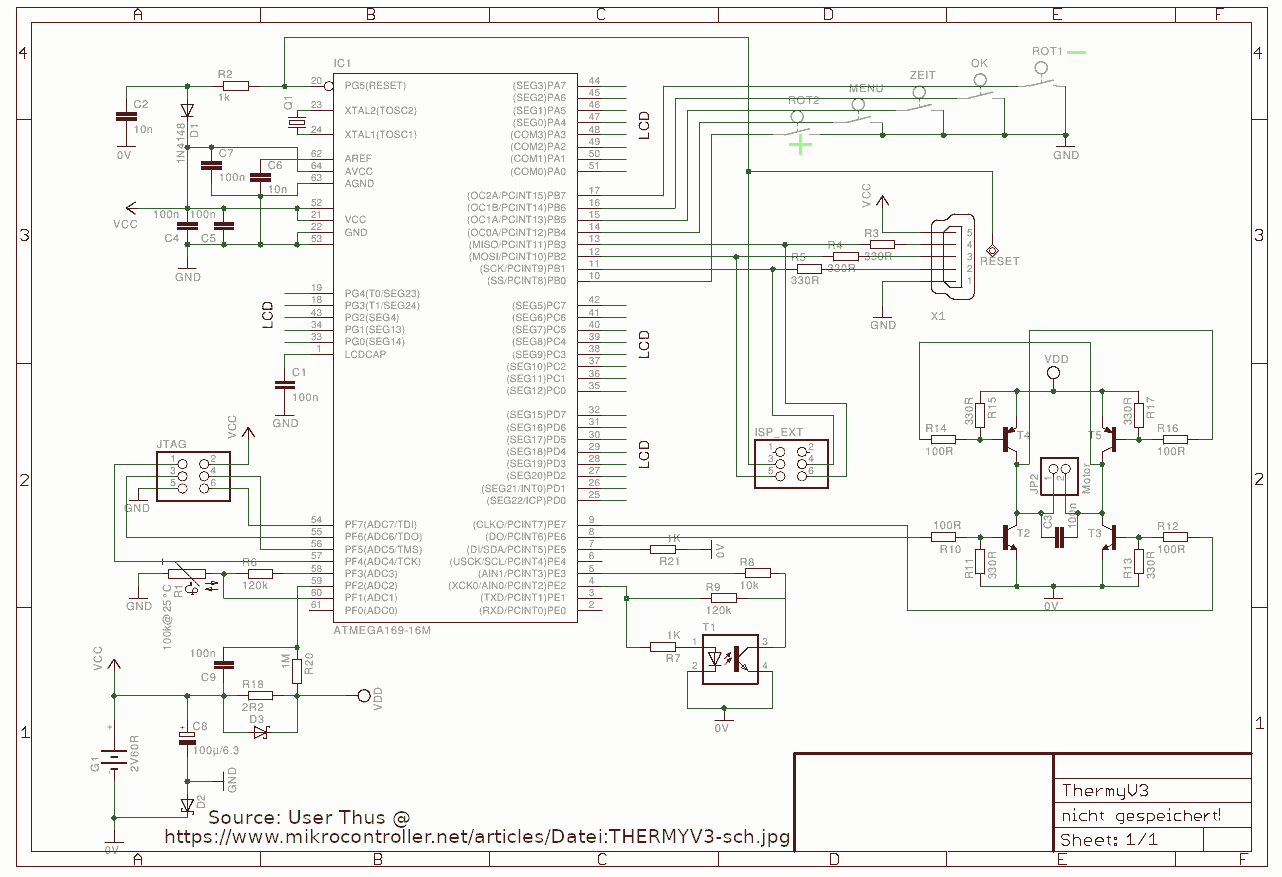Pick the MENU pushbutton switch
Screen dimensions: 1282x877
pyautogui.click(x=860, y=113)
